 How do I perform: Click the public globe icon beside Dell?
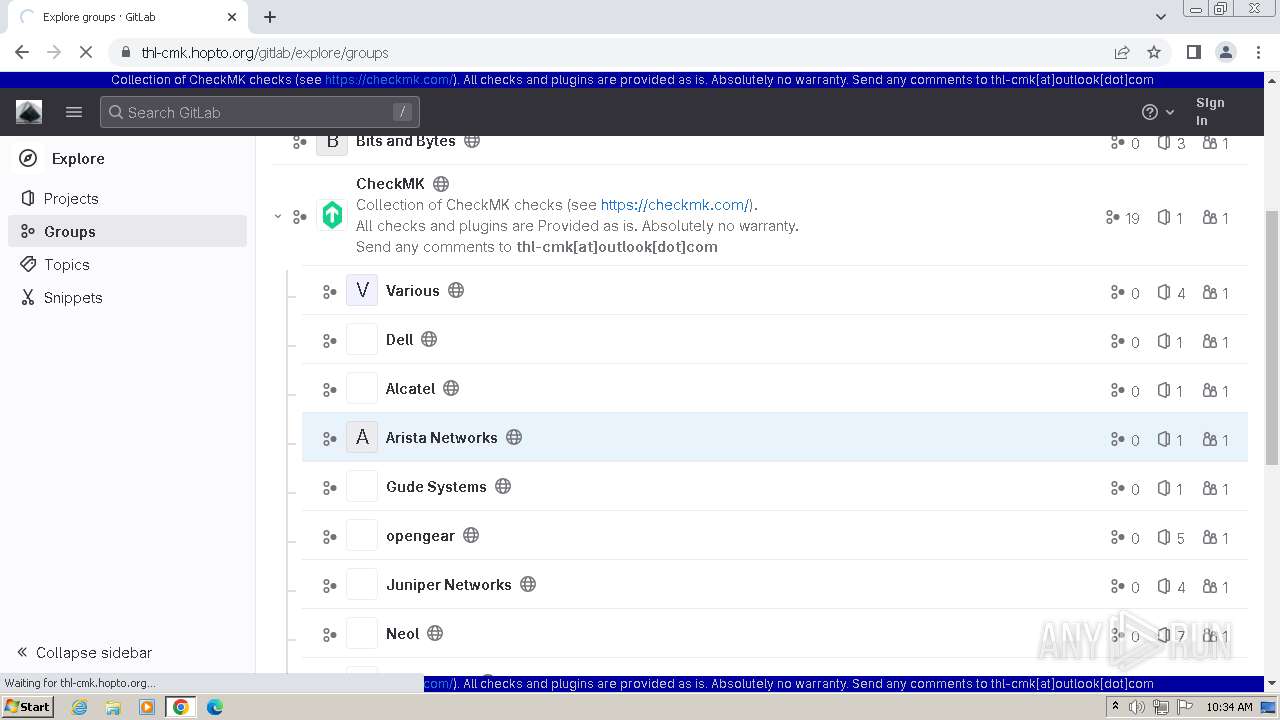(429, 339)
